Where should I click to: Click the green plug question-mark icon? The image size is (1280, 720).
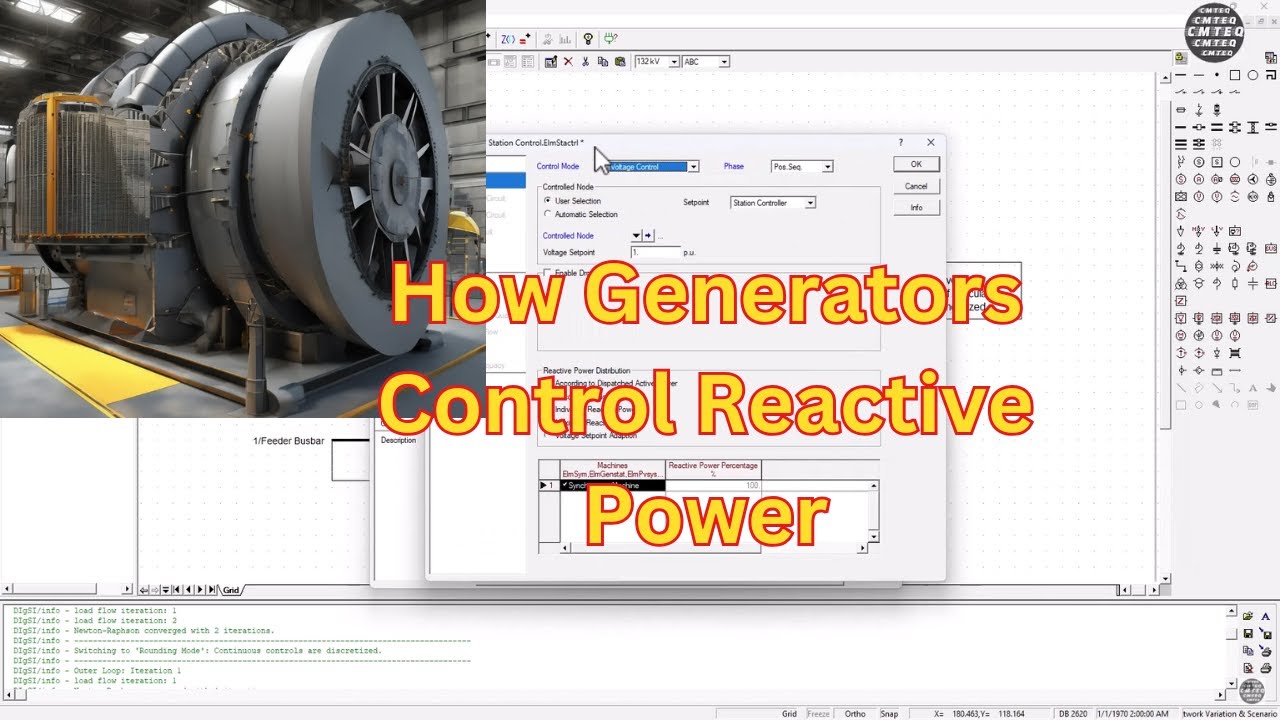coord(610,39)
